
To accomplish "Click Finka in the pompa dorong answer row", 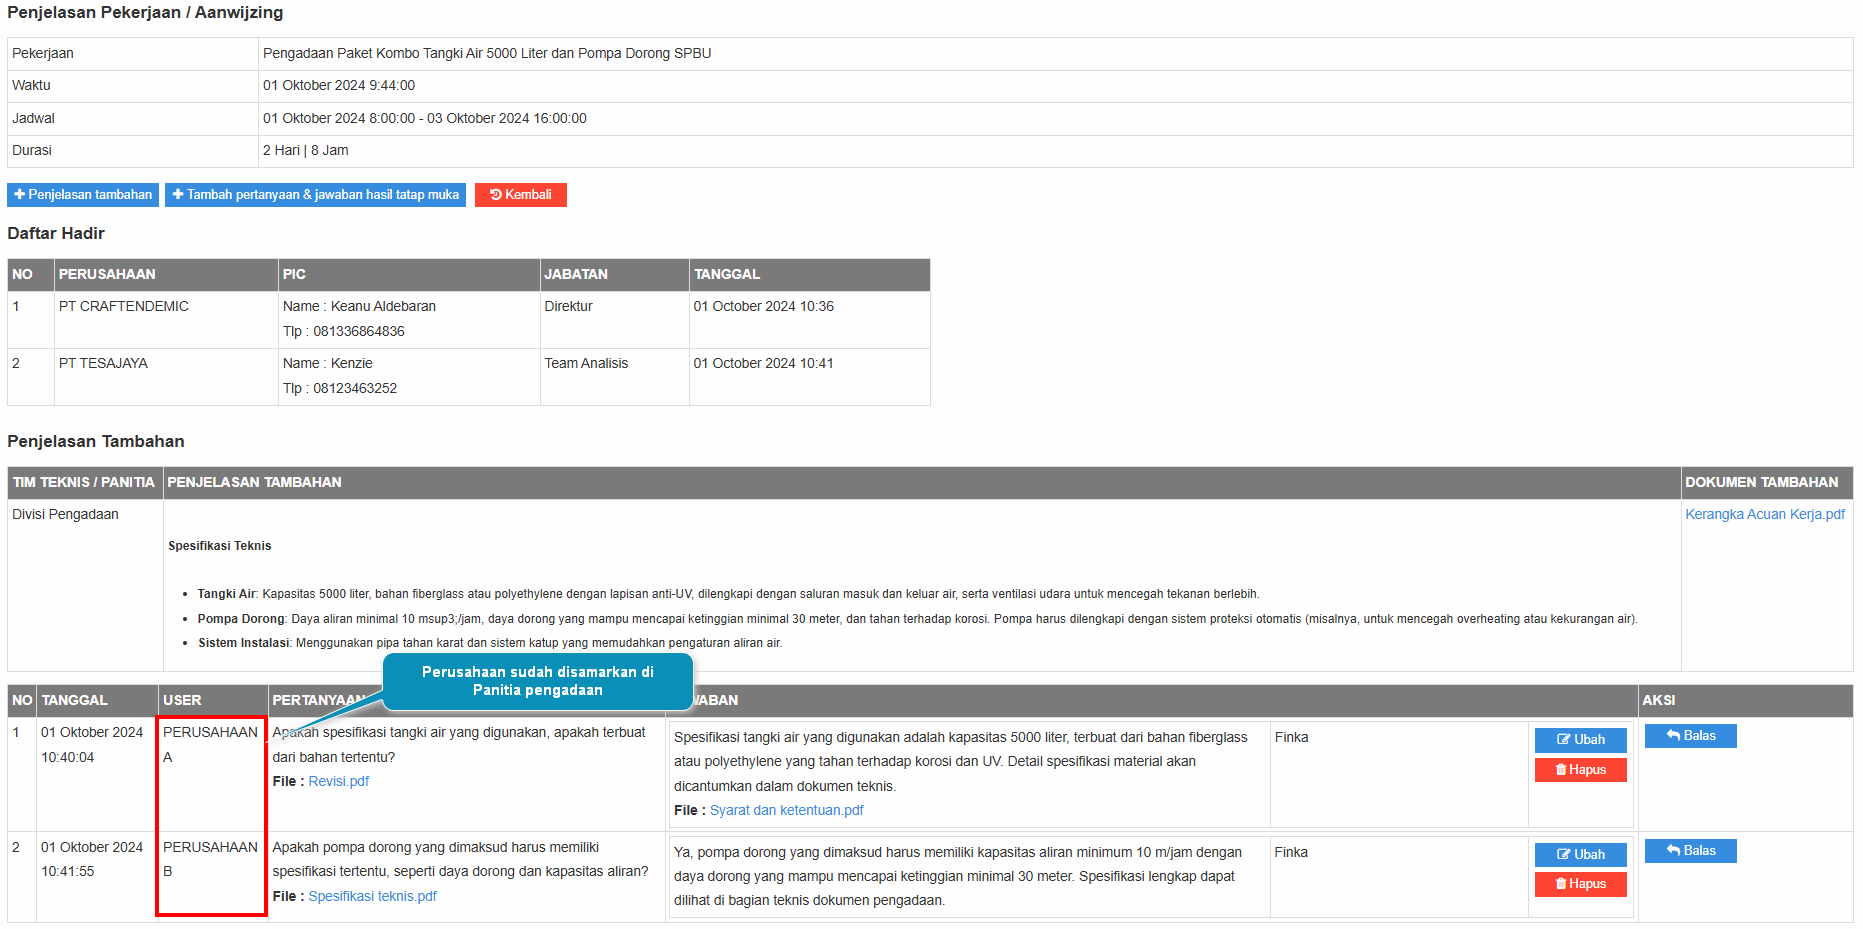I will (1291, 852).
